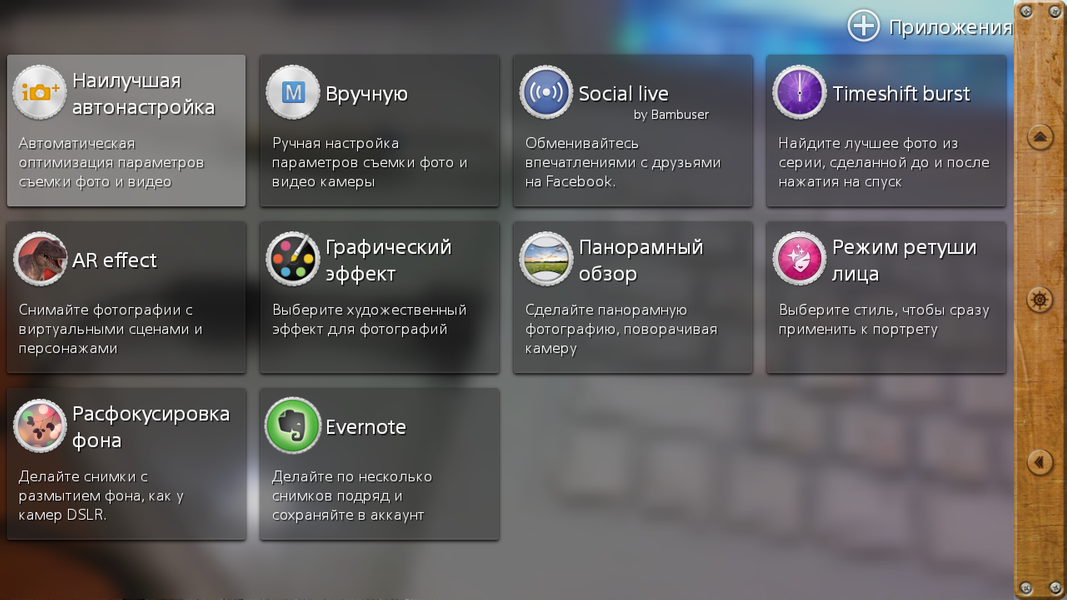The height and width of the screenshot is (600, 1067).
Task: Select the Superior Auto camera icon
Action: 39,93
